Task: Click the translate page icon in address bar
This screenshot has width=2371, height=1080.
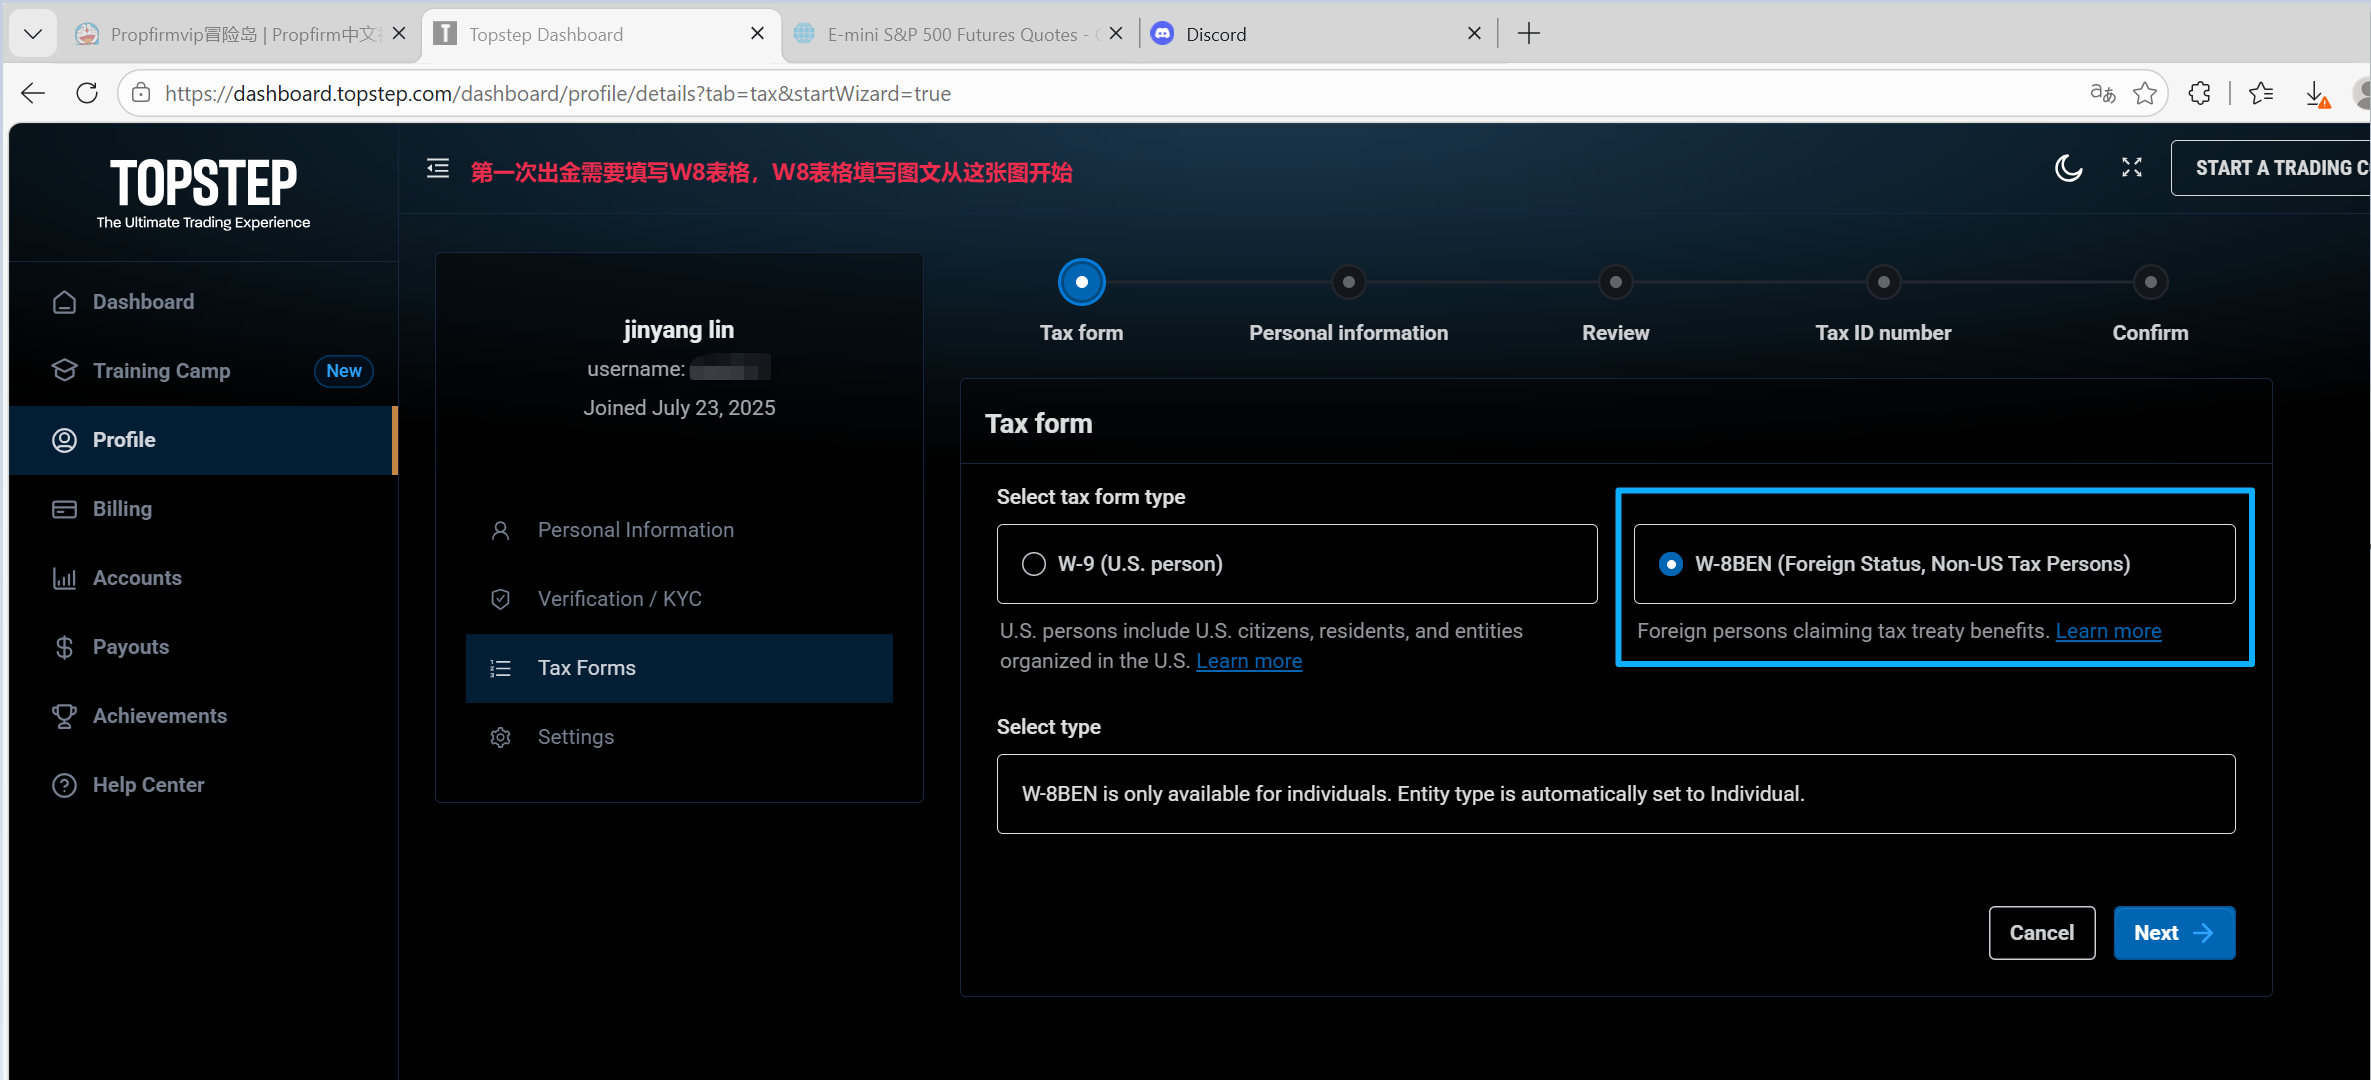Action: [2102, 93]
